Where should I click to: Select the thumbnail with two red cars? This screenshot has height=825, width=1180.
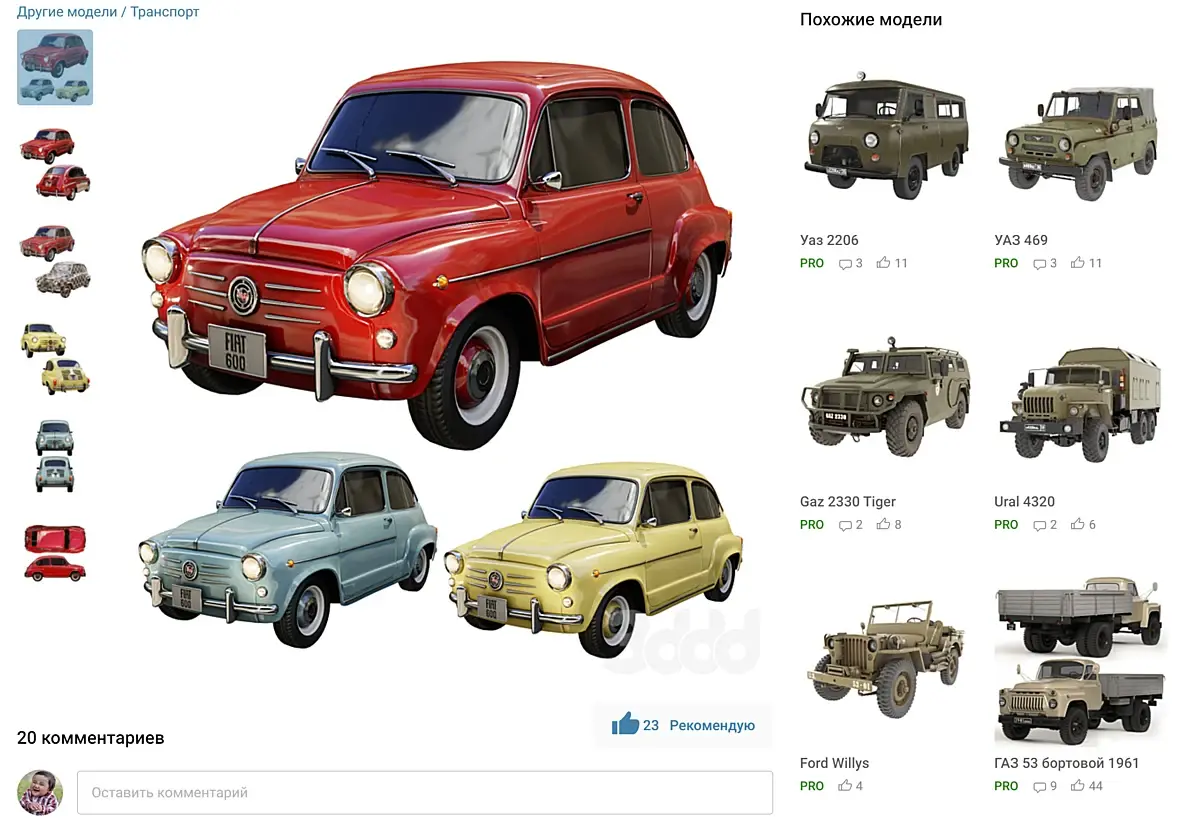coord(55,164)
